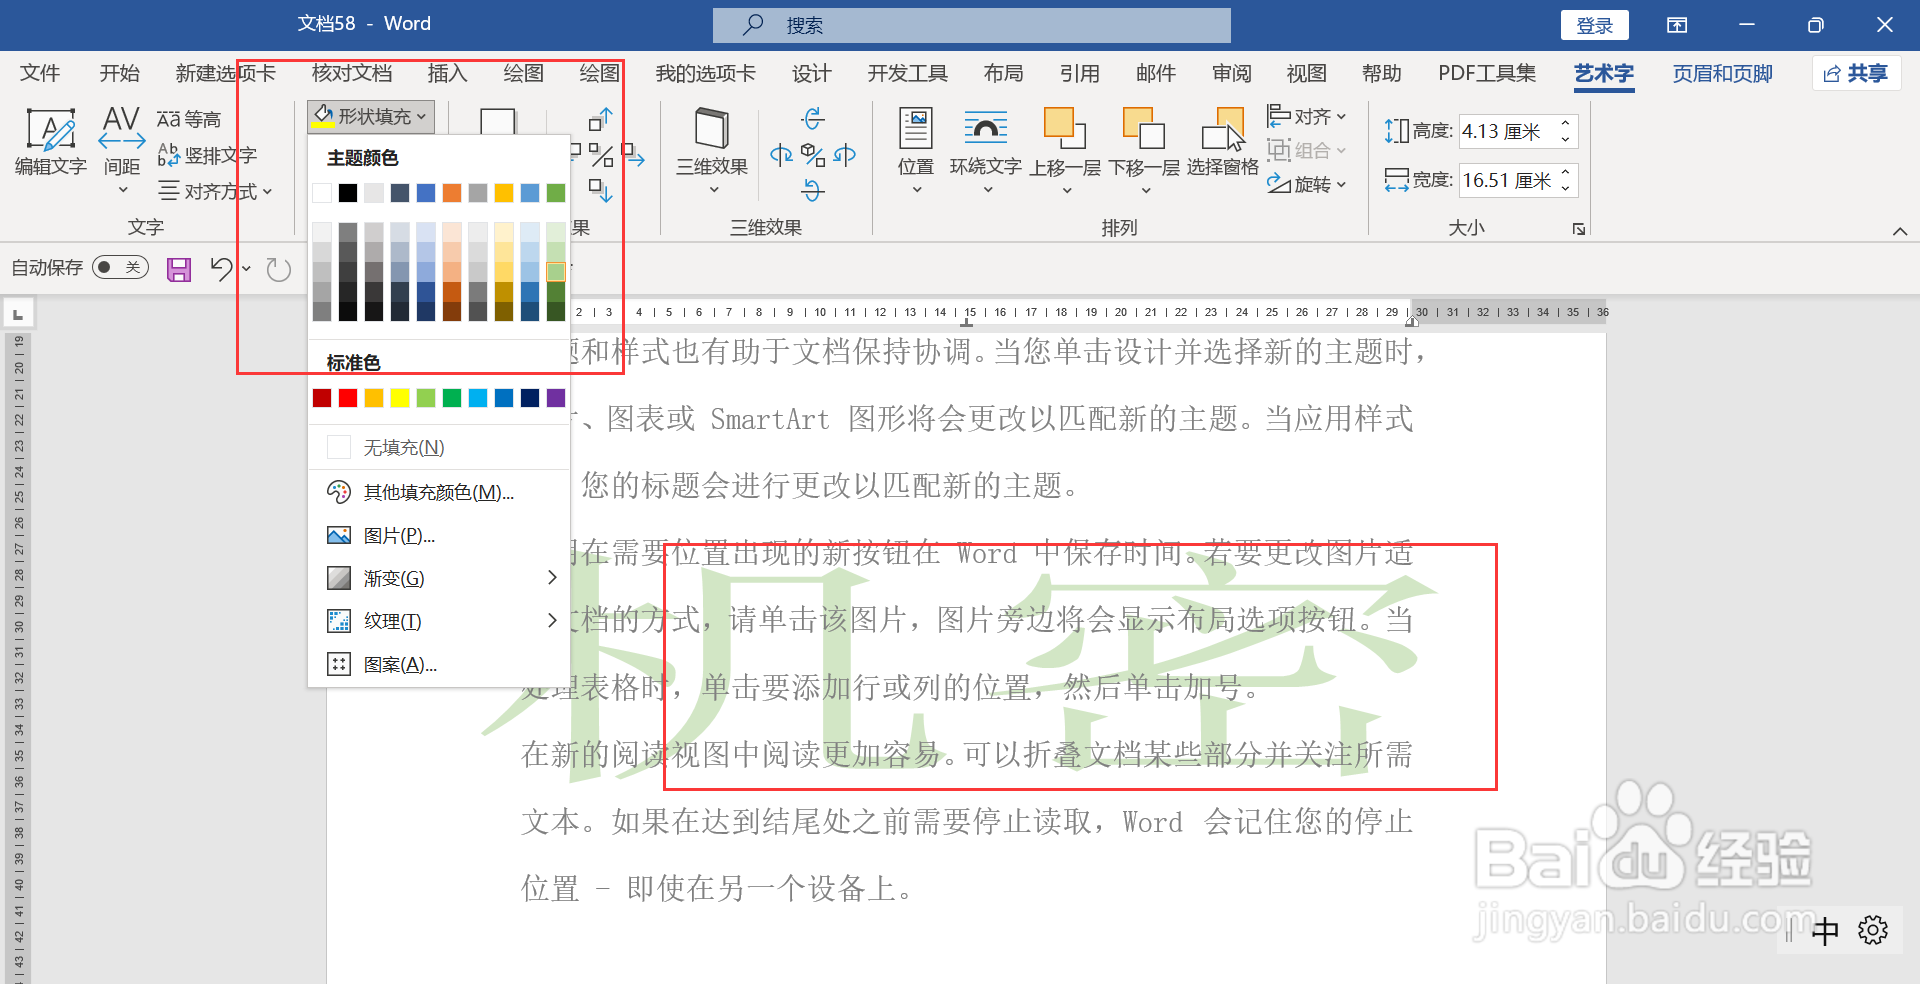Choose Pattern (图案) fill option
This screenshot has height=984, width=1920.
[439, 664]
